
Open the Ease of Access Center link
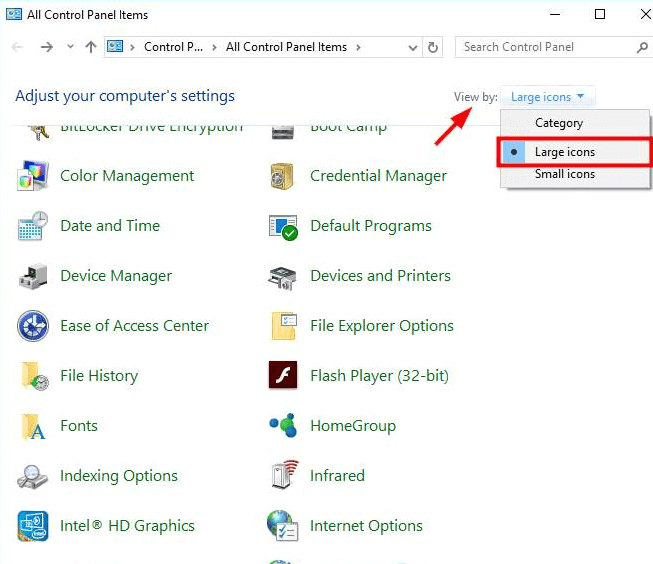click(x=135, y=326)
